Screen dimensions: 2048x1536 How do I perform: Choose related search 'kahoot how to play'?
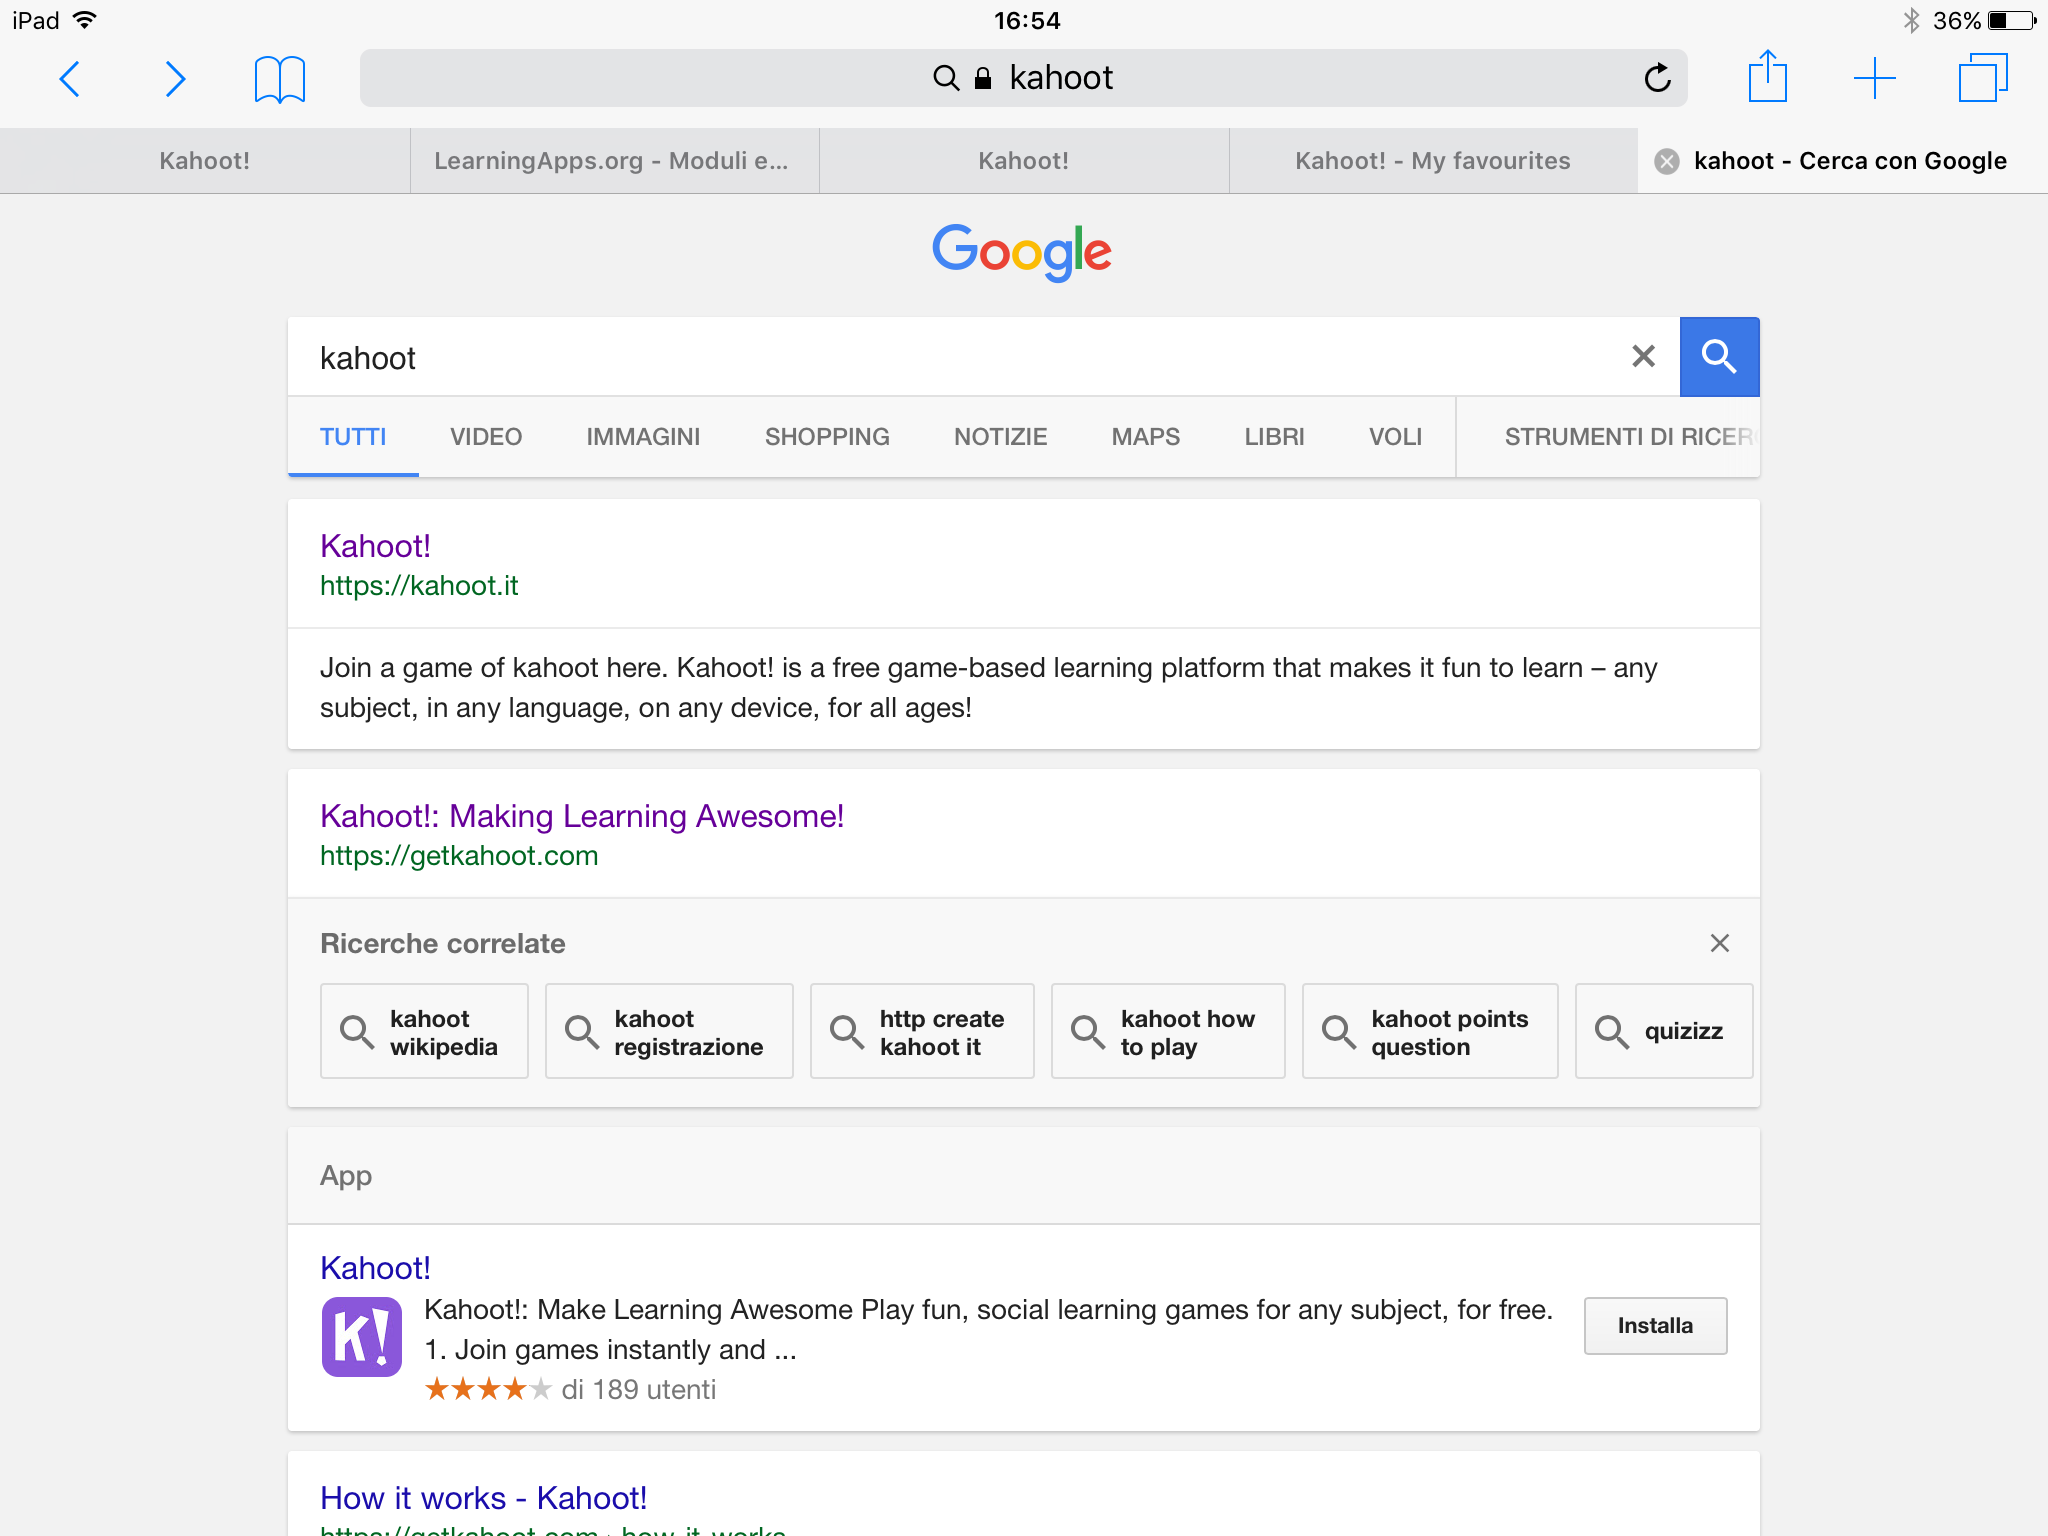coord(1167,1032)
